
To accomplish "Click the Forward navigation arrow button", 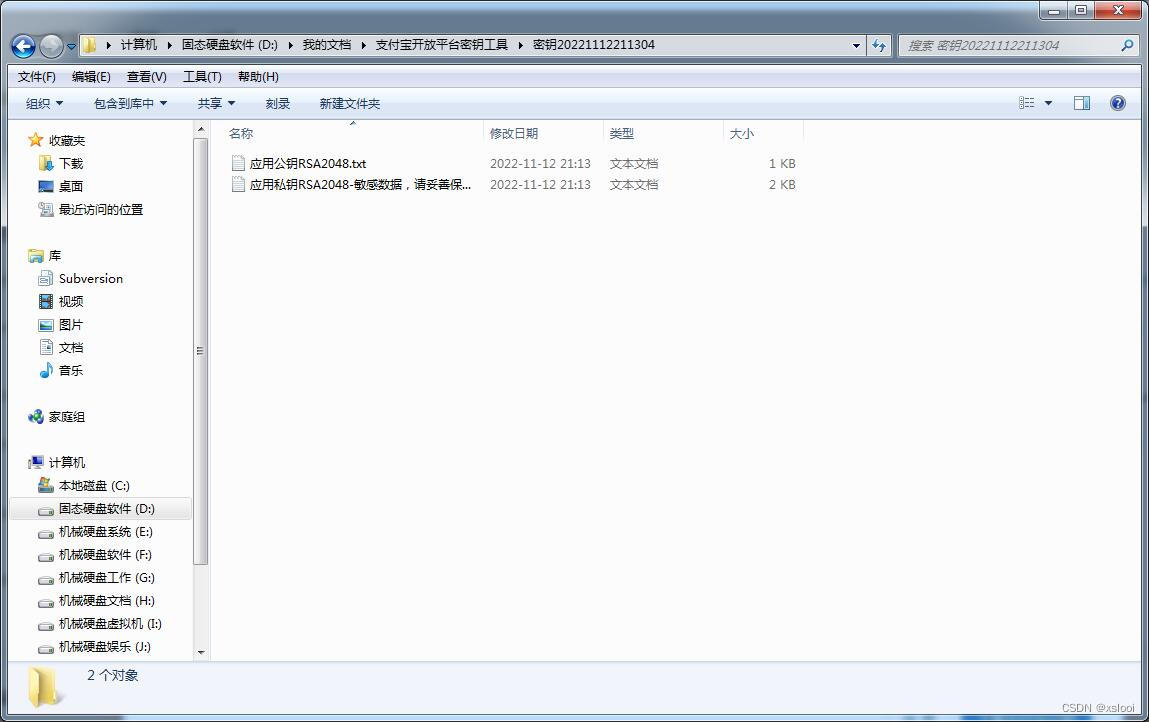I will 51,46.
